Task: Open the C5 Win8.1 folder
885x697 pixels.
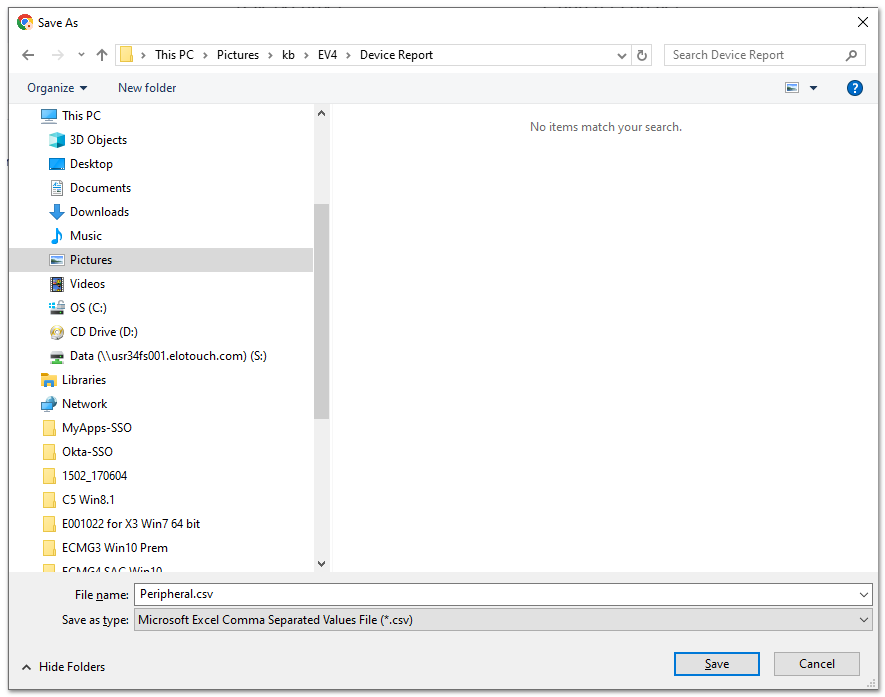Action: pyautogui.click(x=88, y=500)
